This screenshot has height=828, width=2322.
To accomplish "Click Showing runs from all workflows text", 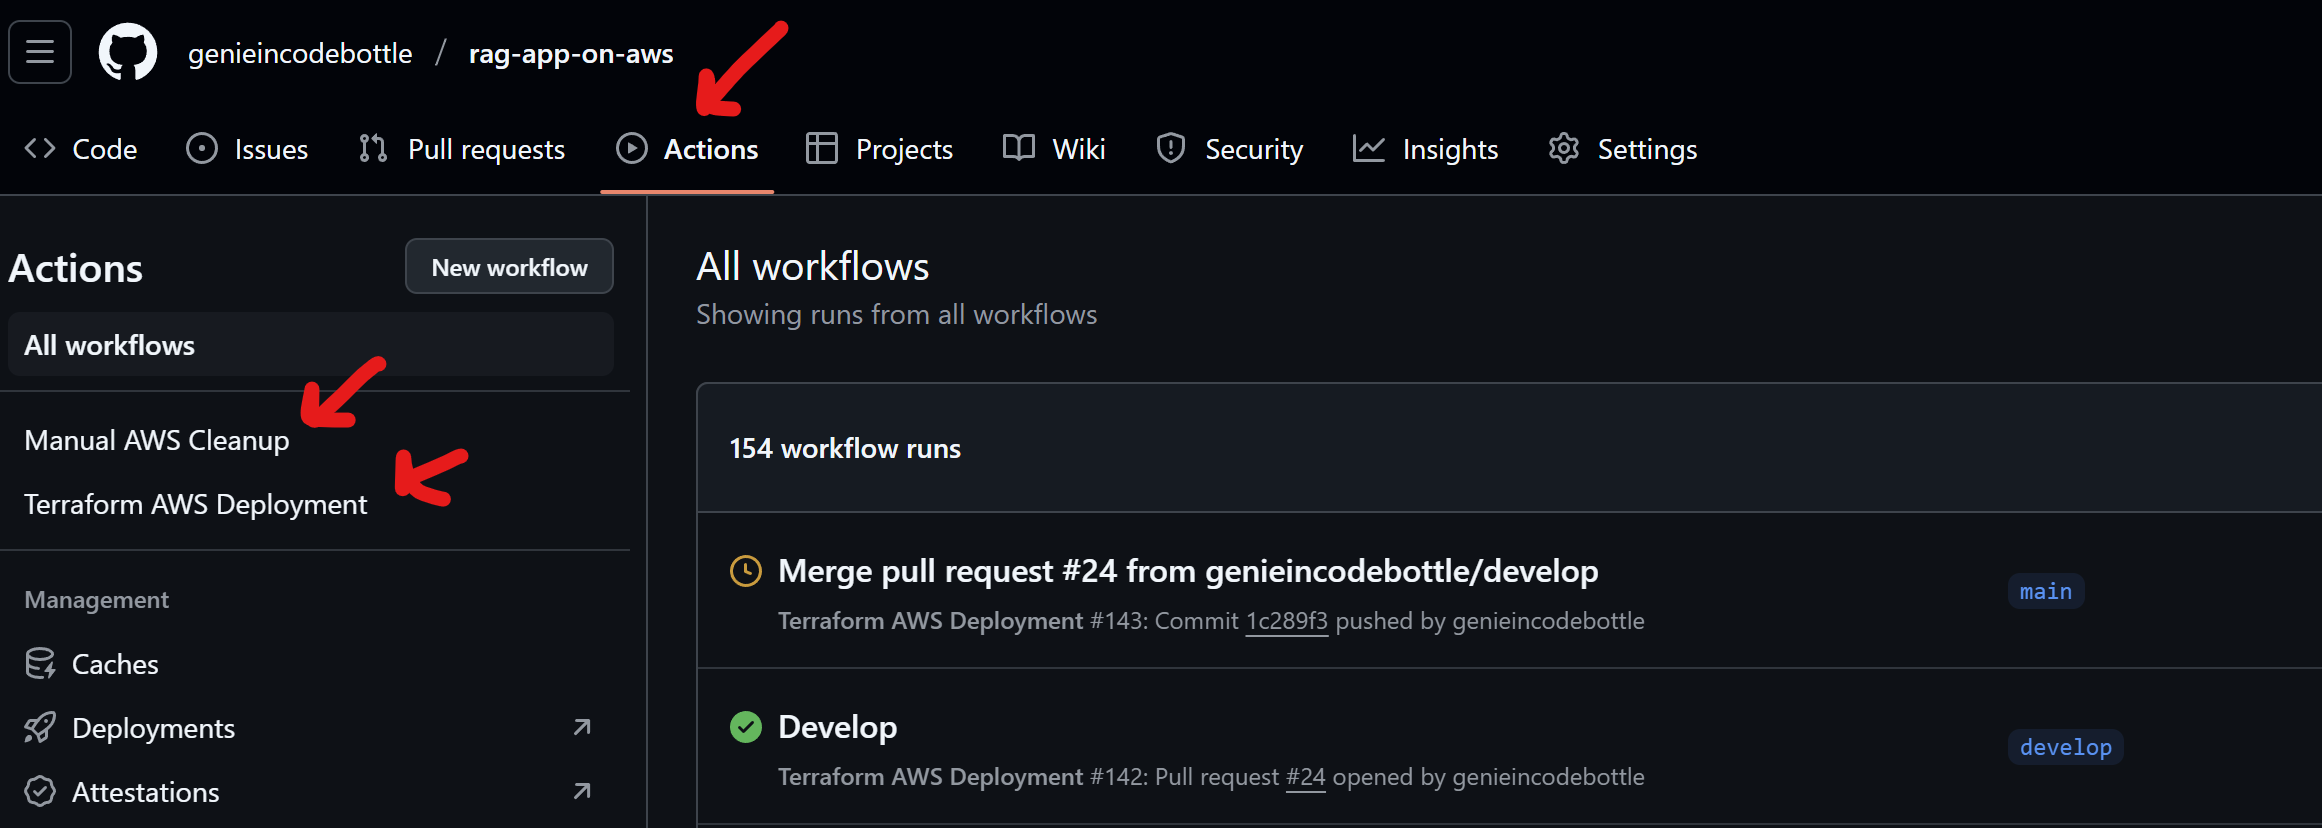I will click(x=897, y=315).
